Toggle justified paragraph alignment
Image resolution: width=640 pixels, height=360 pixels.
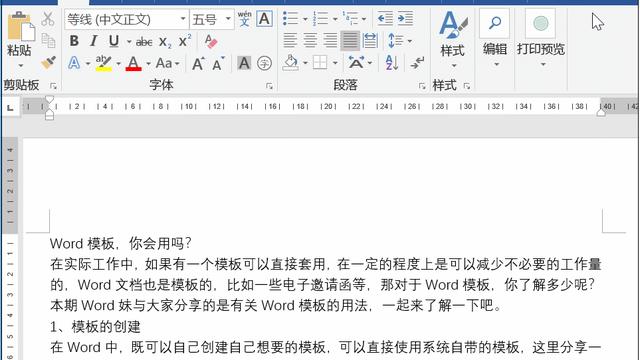click(350, 41)
